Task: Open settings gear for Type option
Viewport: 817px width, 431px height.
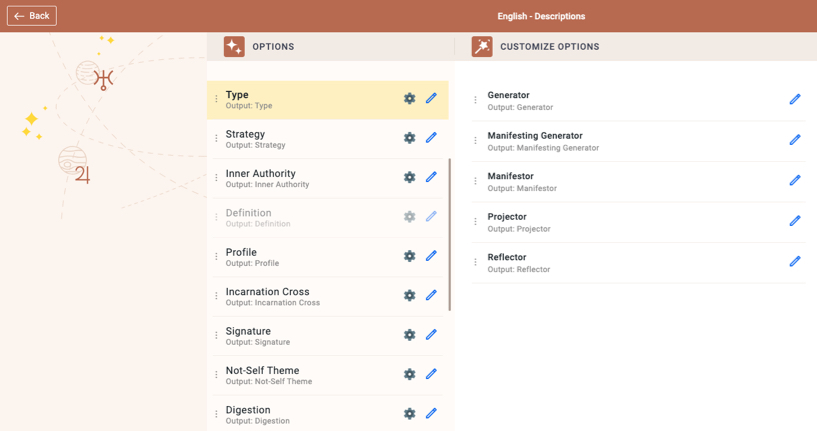Action: click(410, 98)
